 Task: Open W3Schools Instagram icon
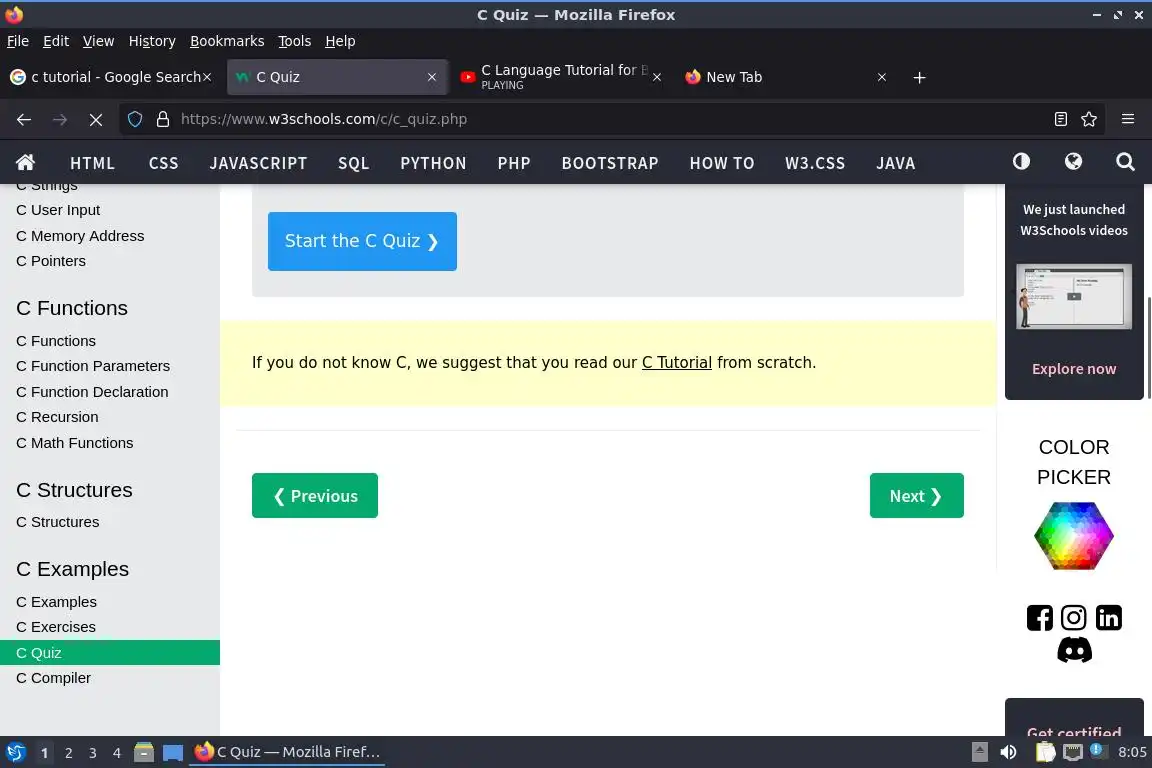click(x=1073, y=618)
